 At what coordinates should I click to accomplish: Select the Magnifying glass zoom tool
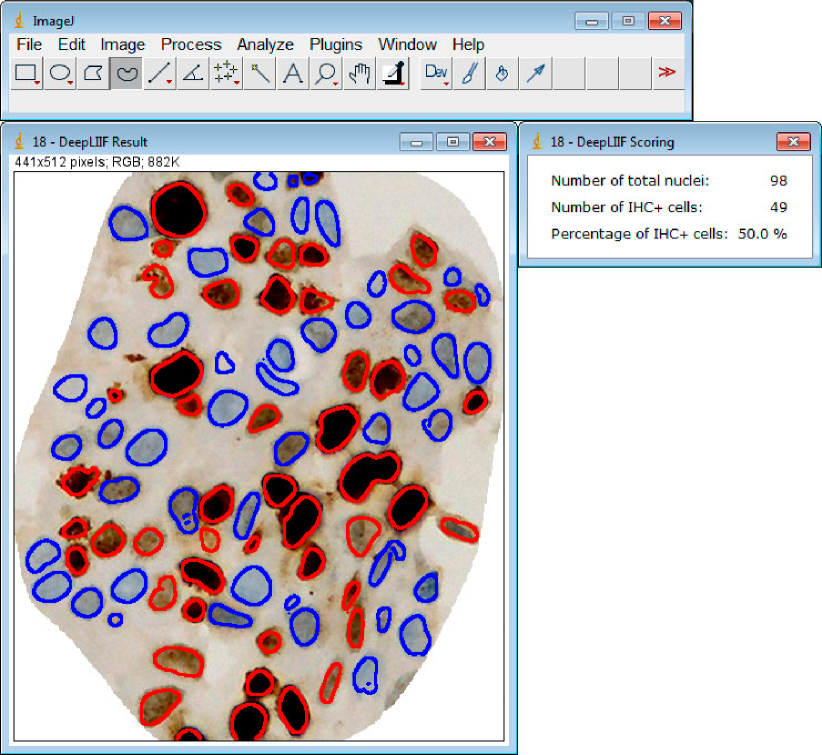tap(325, 73)
